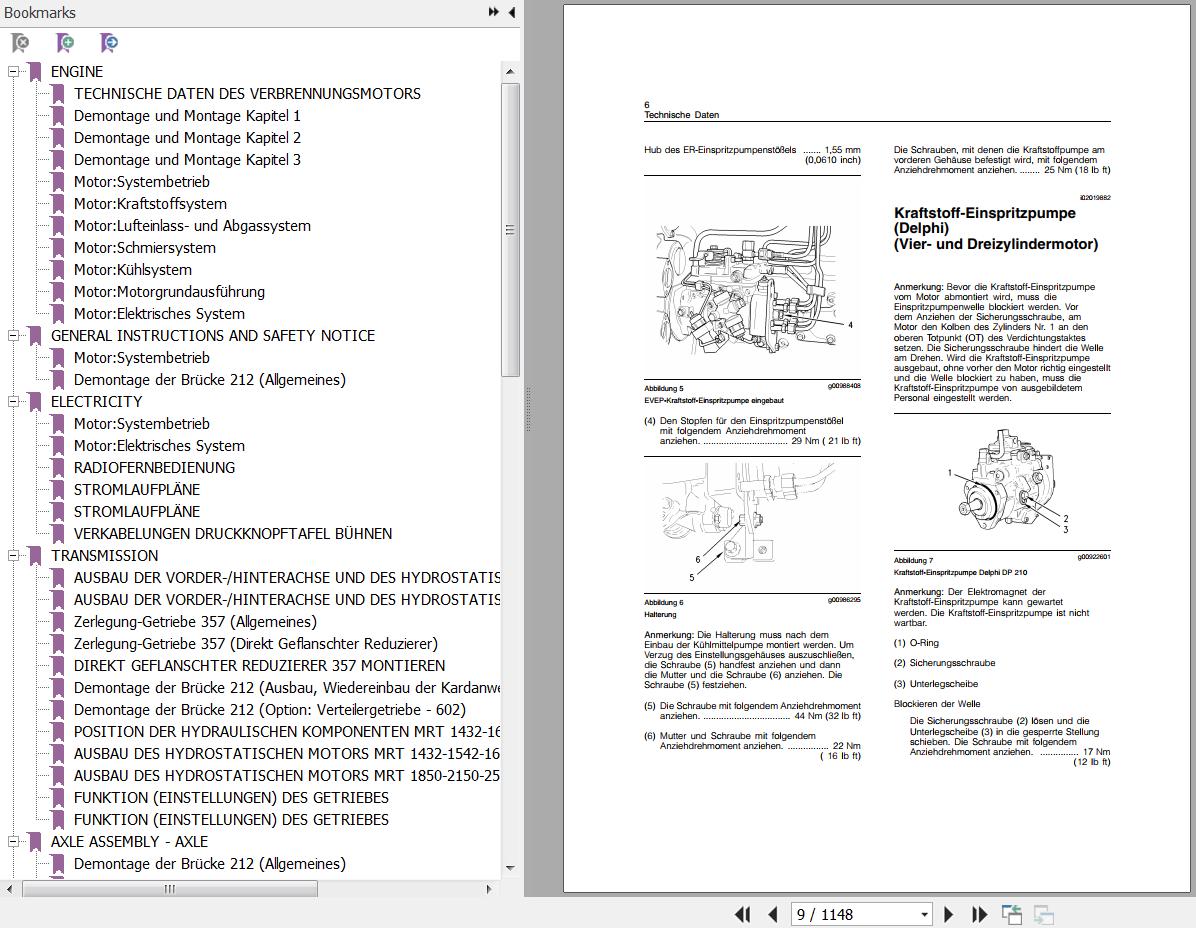Click bookmark icon beside ELECTRICITY
Image resolution: width=1196 pixels, height=928 pixels.
click(x=35, y=402)
